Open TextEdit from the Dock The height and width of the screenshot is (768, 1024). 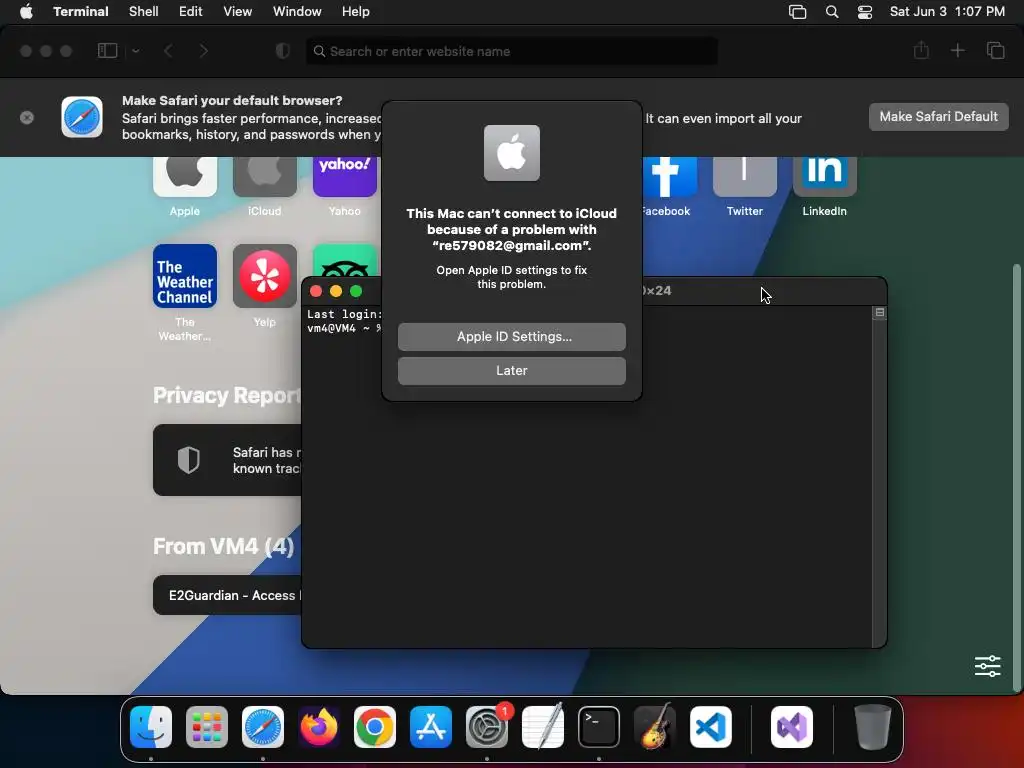click(543, 727)
